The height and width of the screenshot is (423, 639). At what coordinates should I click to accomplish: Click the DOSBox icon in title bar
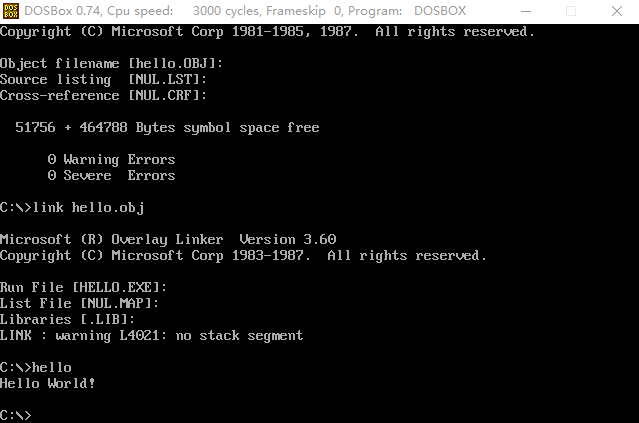11,11
